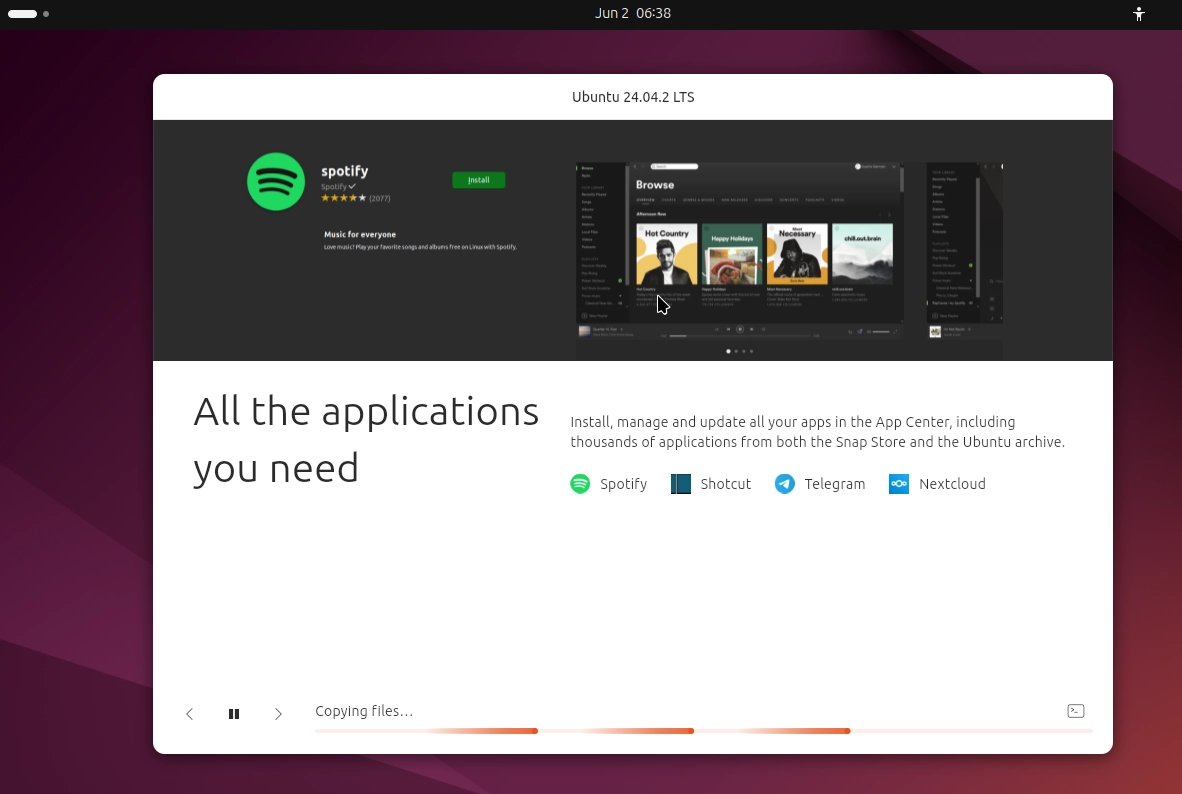Click the chill.out.brain album cover
Viewport: 1182px width, 794px height.
click(x=862, y=254)
